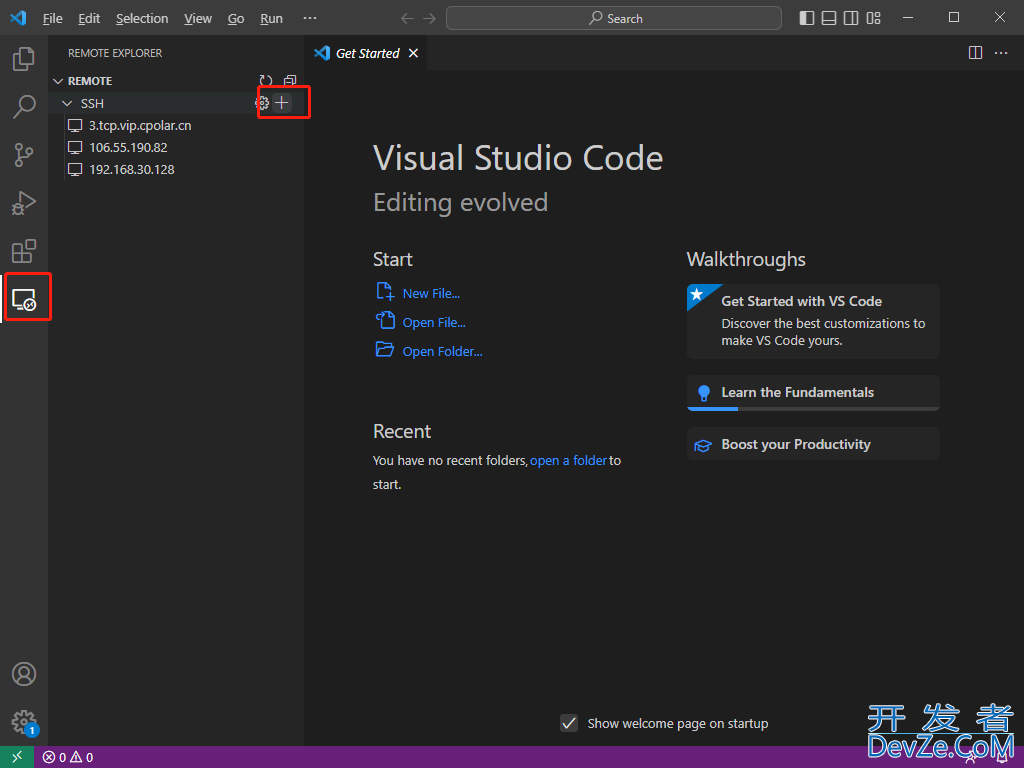
Task: Open Get Started with VS Code walkthrough
Action: click(x=813, y=321)
